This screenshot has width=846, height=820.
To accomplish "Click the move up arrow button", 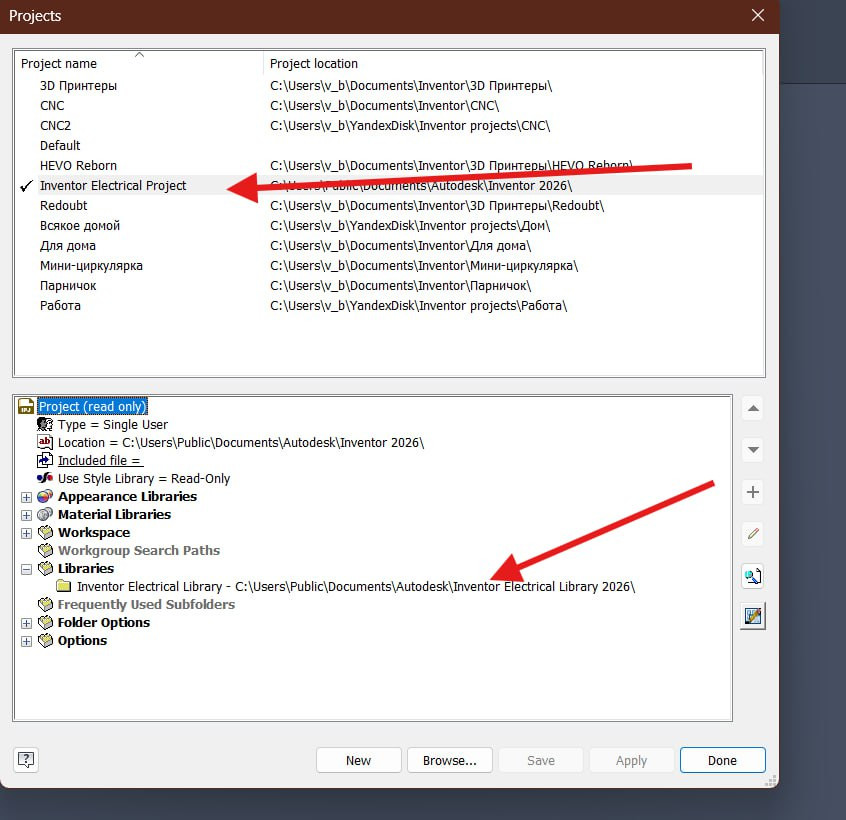I will 753,408.
